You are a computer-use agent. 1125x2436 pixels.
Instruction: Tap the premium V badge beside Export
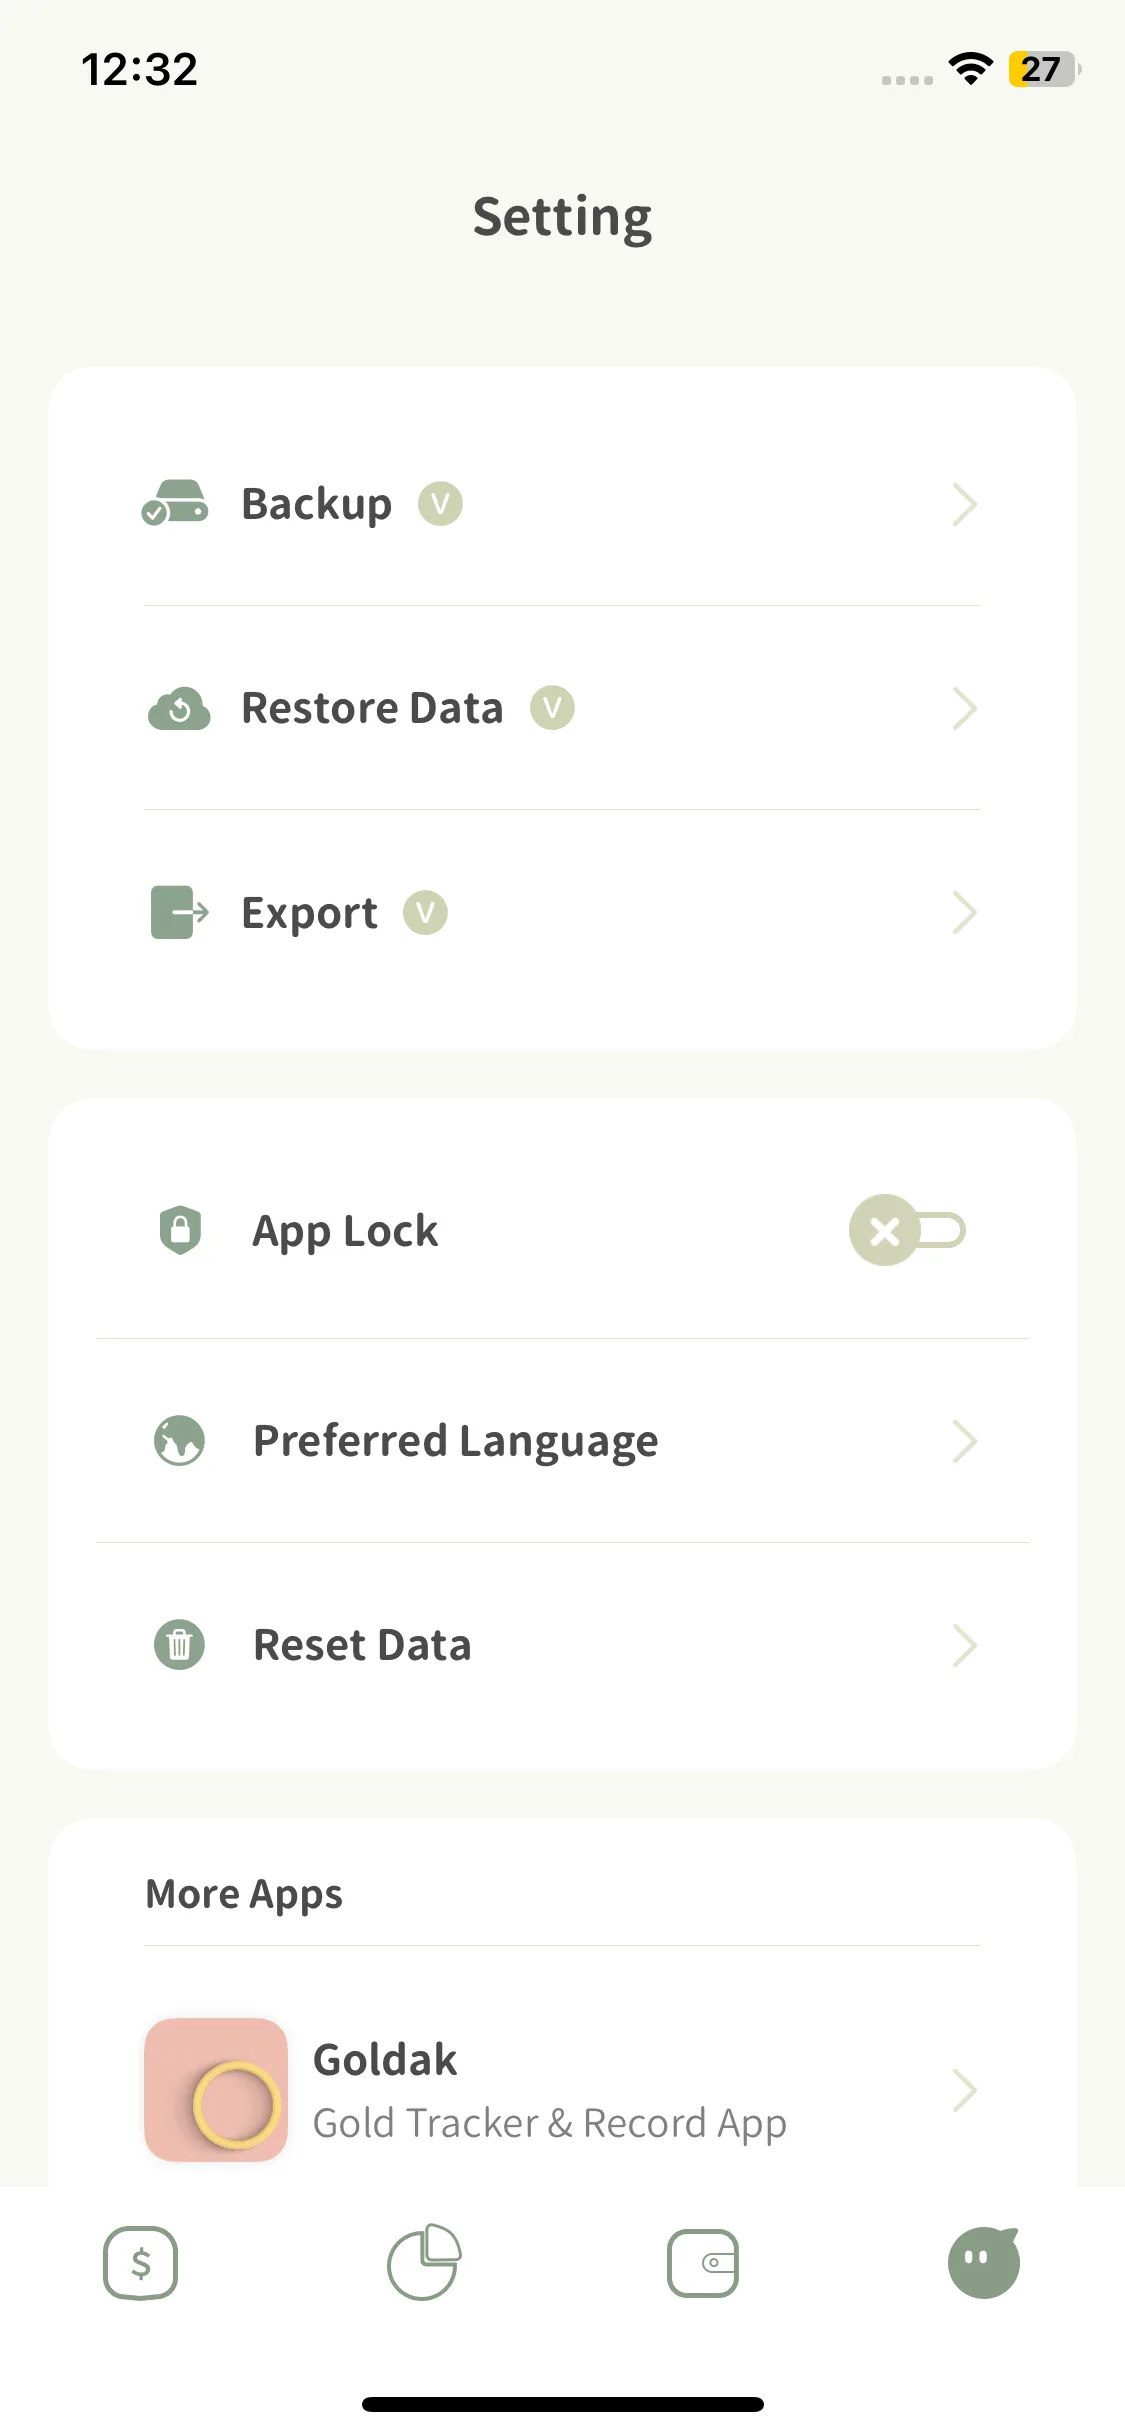pos(425,912)
